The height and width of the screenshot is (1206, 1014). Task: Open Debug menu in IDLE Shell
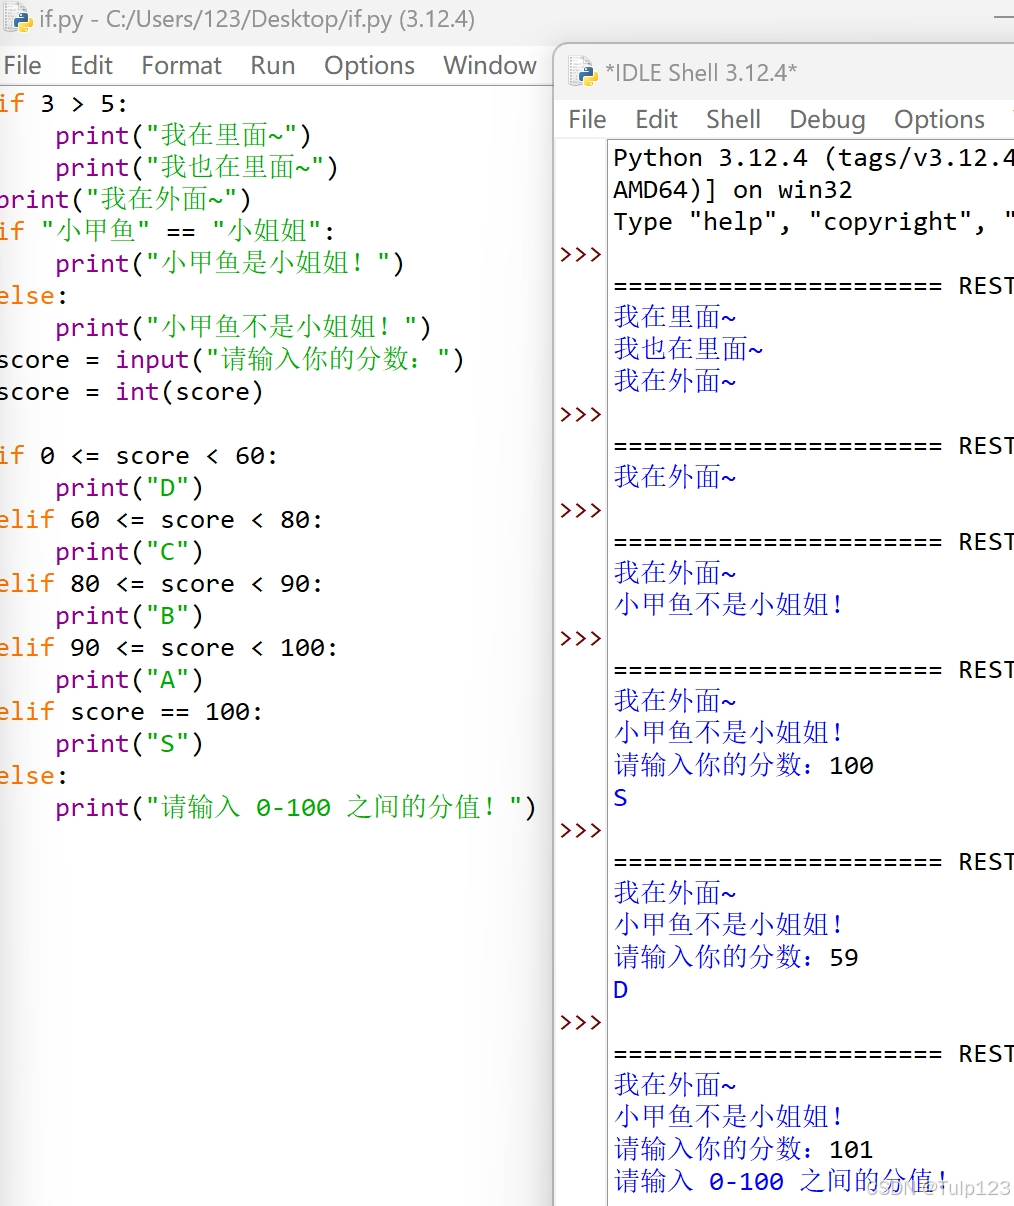[827, 120]
